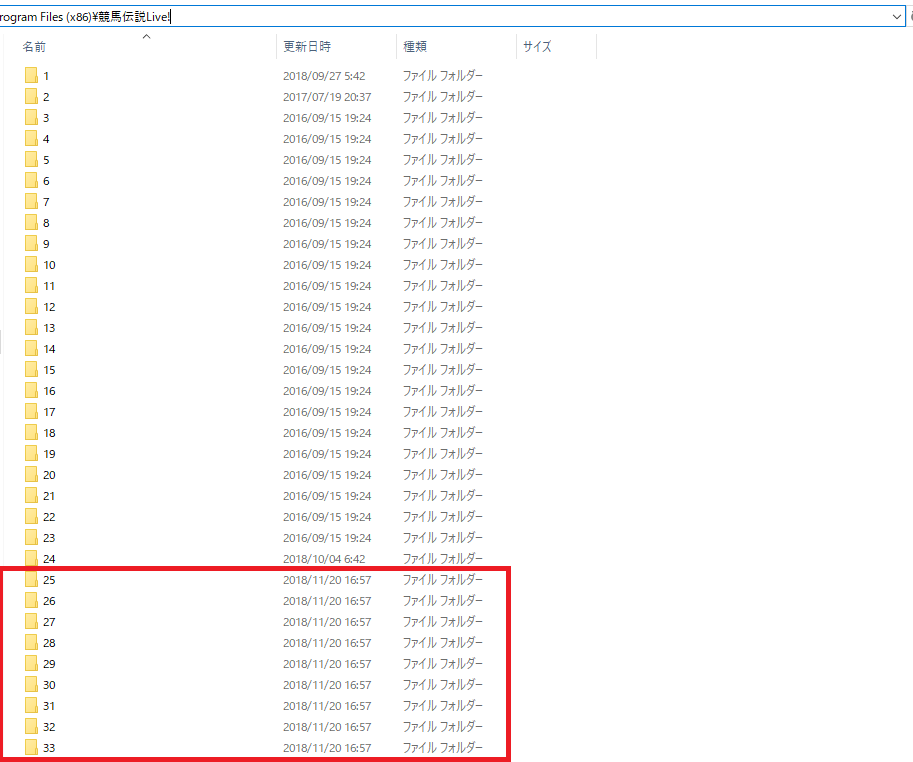Click ファイル フォルダー type of folder 1
Viewport: 913px width, 762px height.
tap(443, 76)
